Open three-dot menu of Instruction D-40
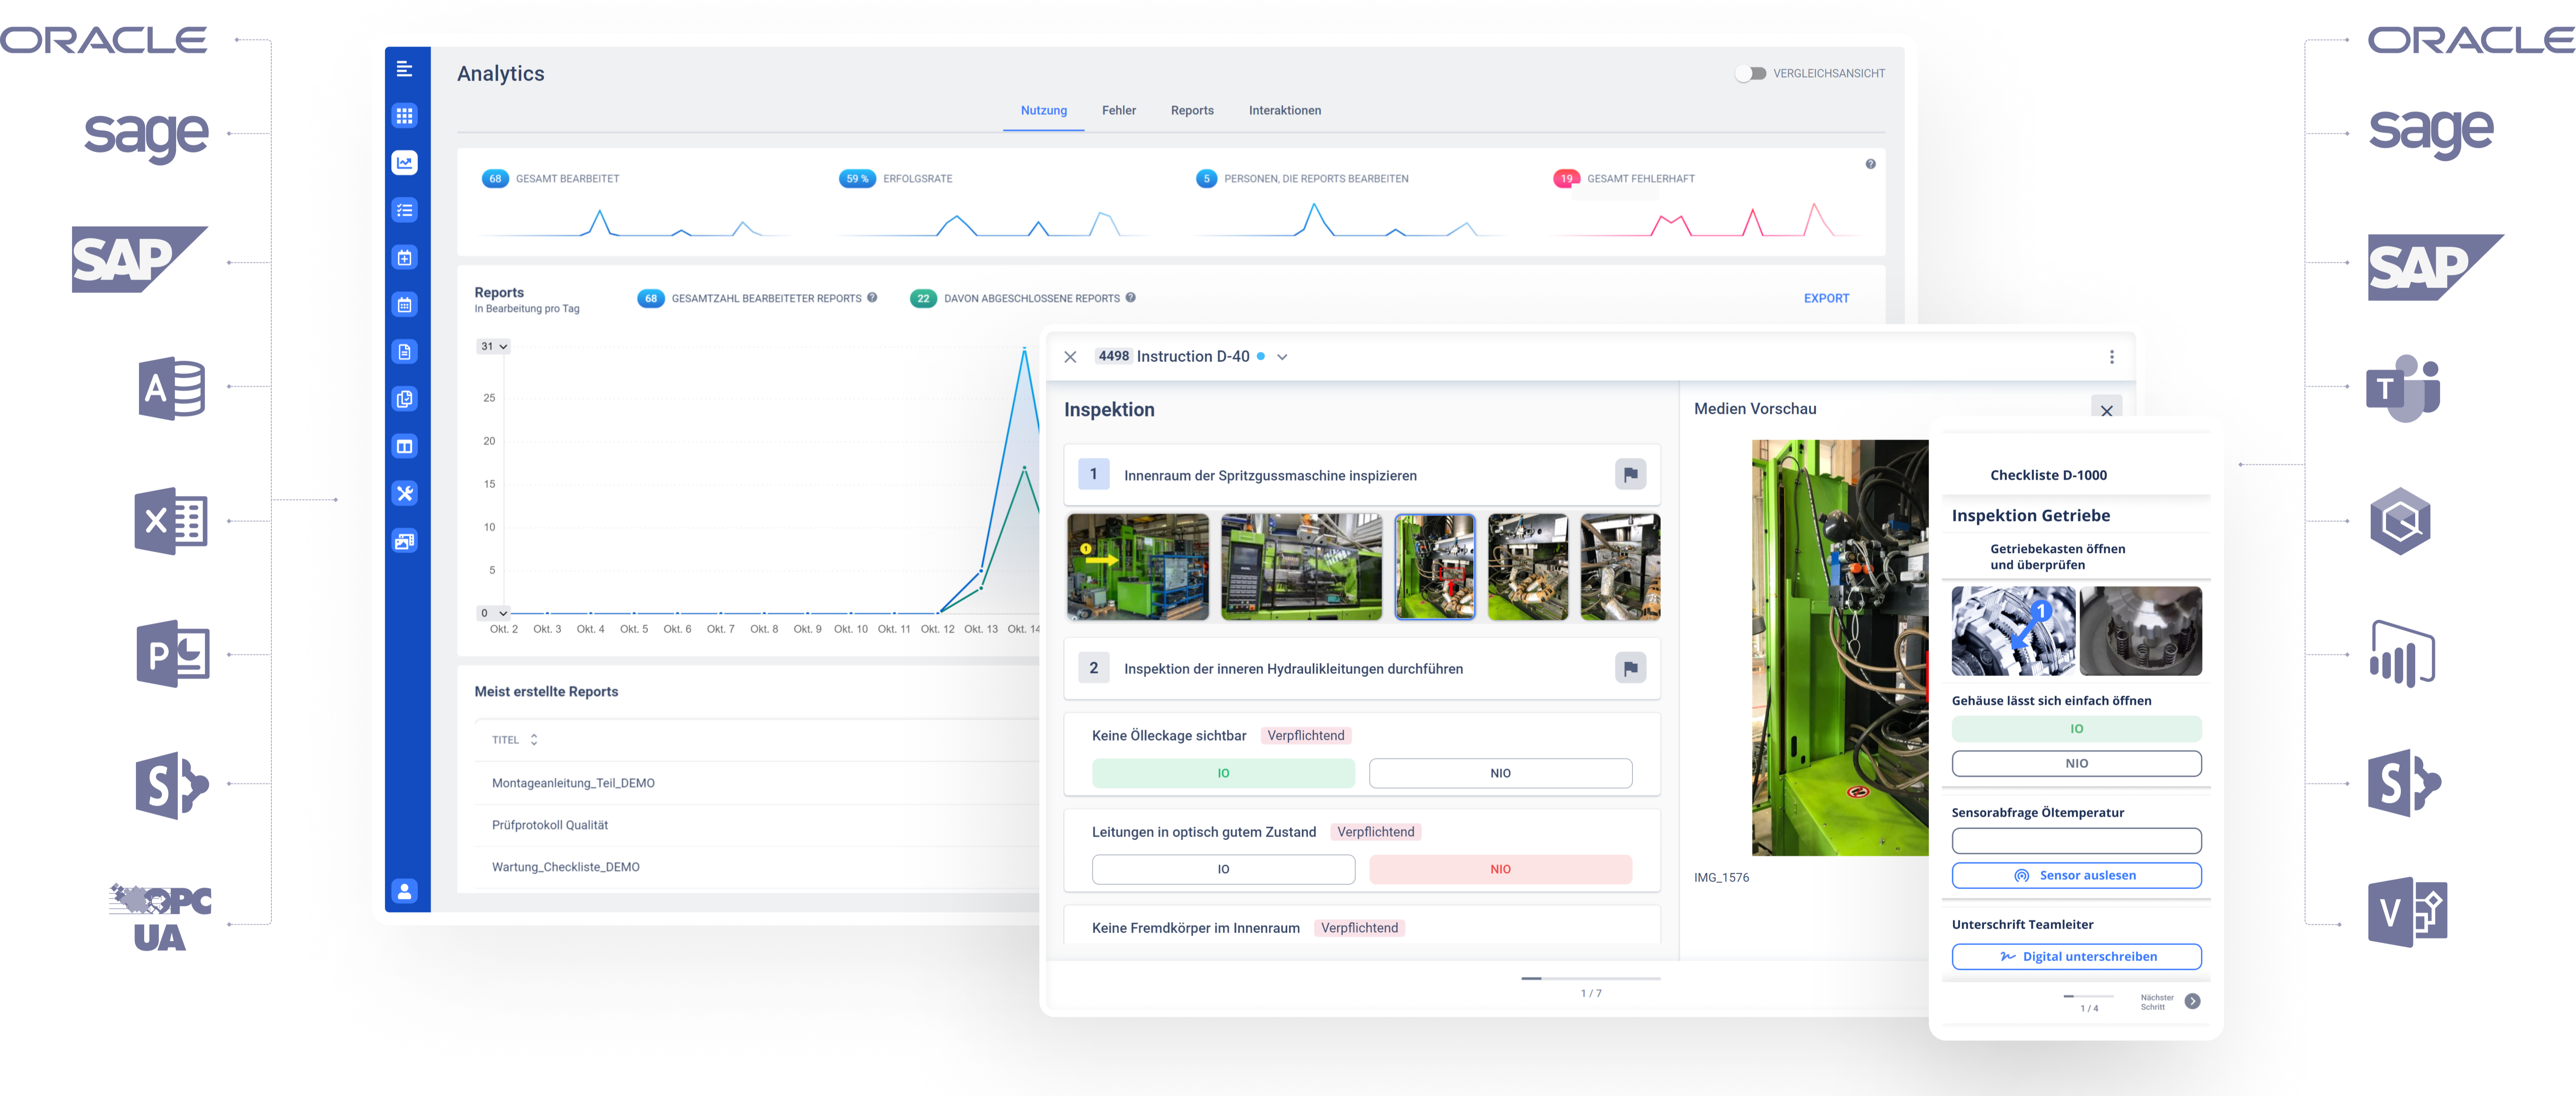 (x=2111, y=357)
